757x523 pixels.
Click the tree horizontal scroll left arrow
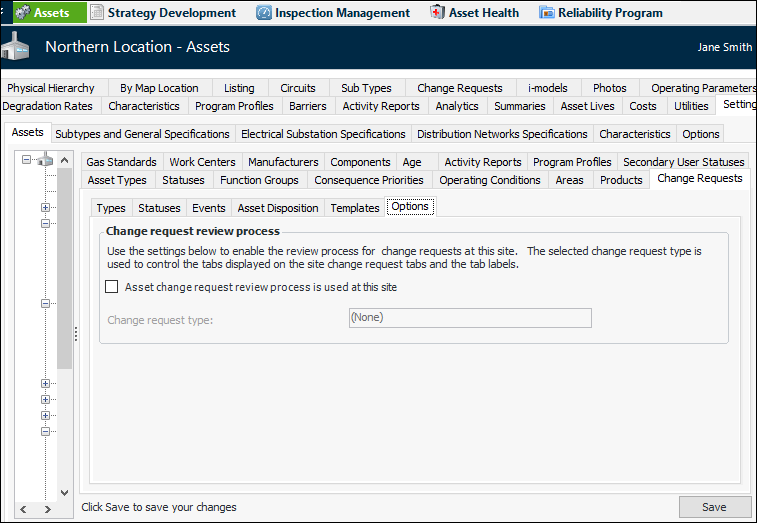pyautogui.click(x=23, y=509)
